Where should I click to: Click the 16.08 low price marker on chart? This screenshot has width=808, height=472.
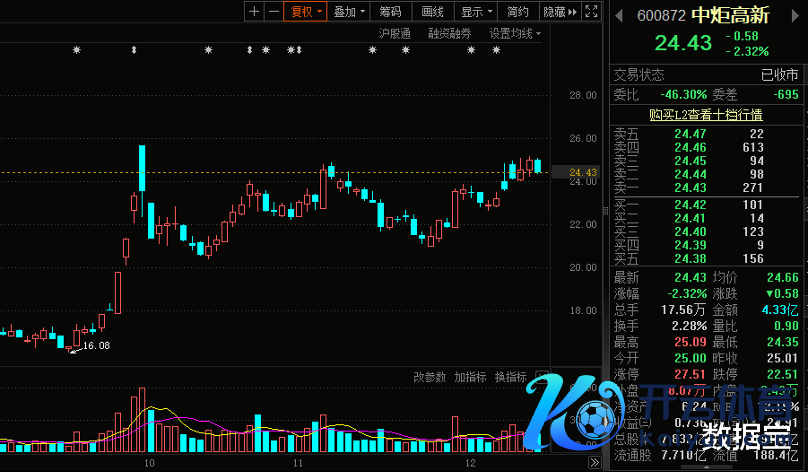pos(95,345)
